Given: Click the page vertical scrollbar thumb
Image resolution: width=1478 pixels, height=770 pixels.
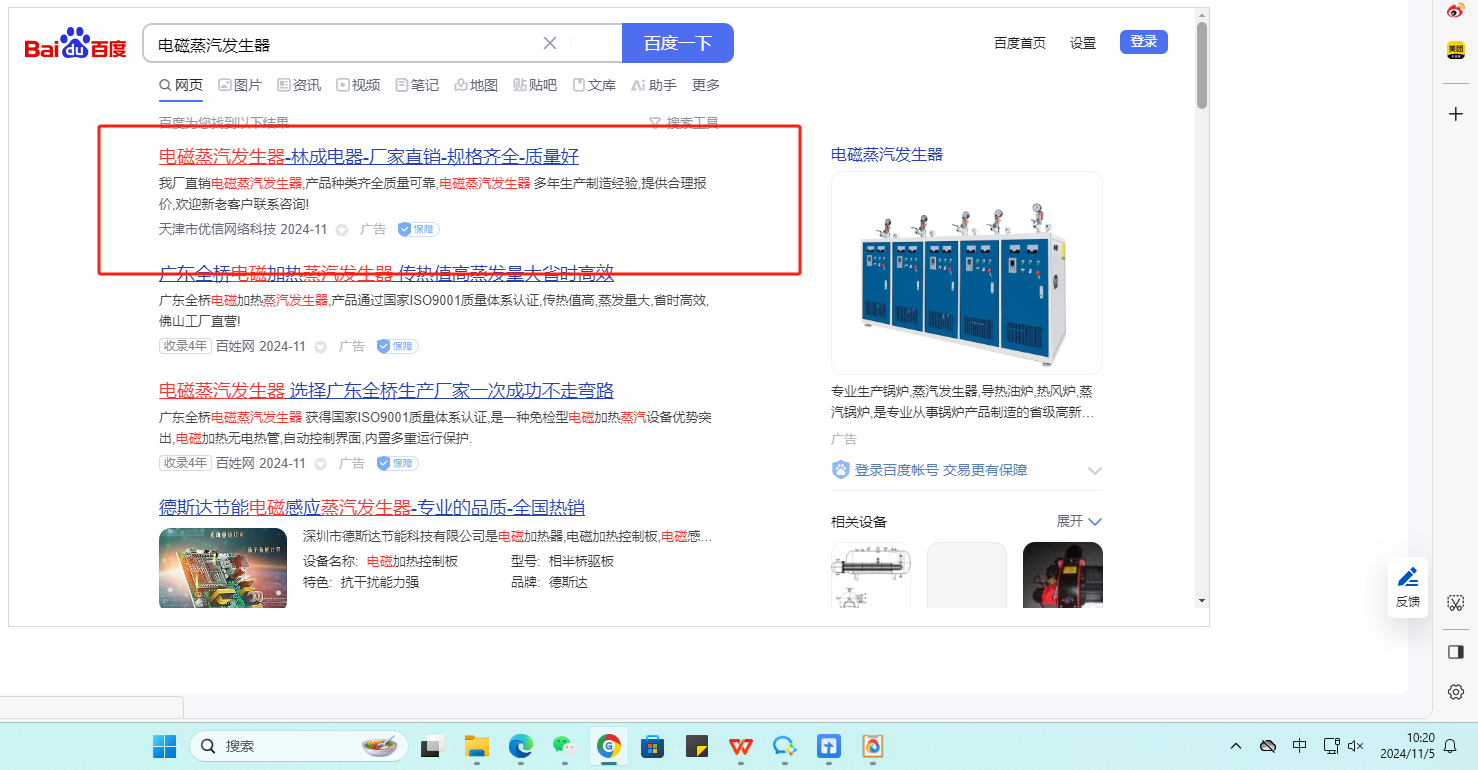Looking at the screenshot, I should 1202,64.
